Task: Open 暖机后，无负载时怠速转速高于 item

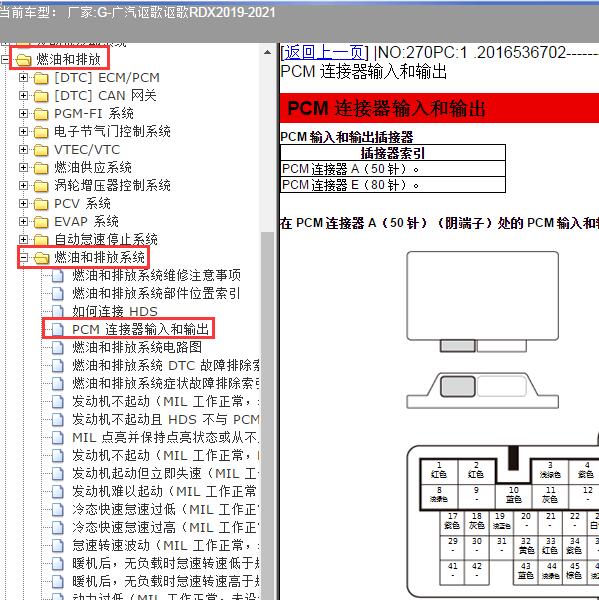Action: tap(165, 582)
